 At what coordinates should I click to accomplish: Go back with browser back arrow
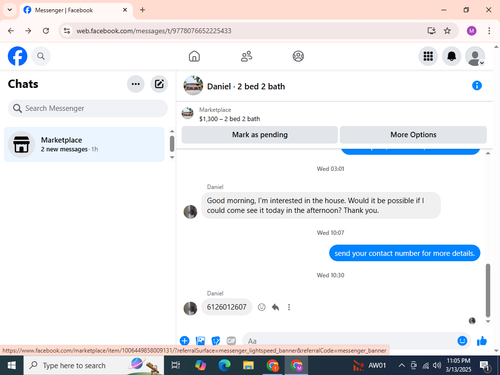(x=11, y=31)
